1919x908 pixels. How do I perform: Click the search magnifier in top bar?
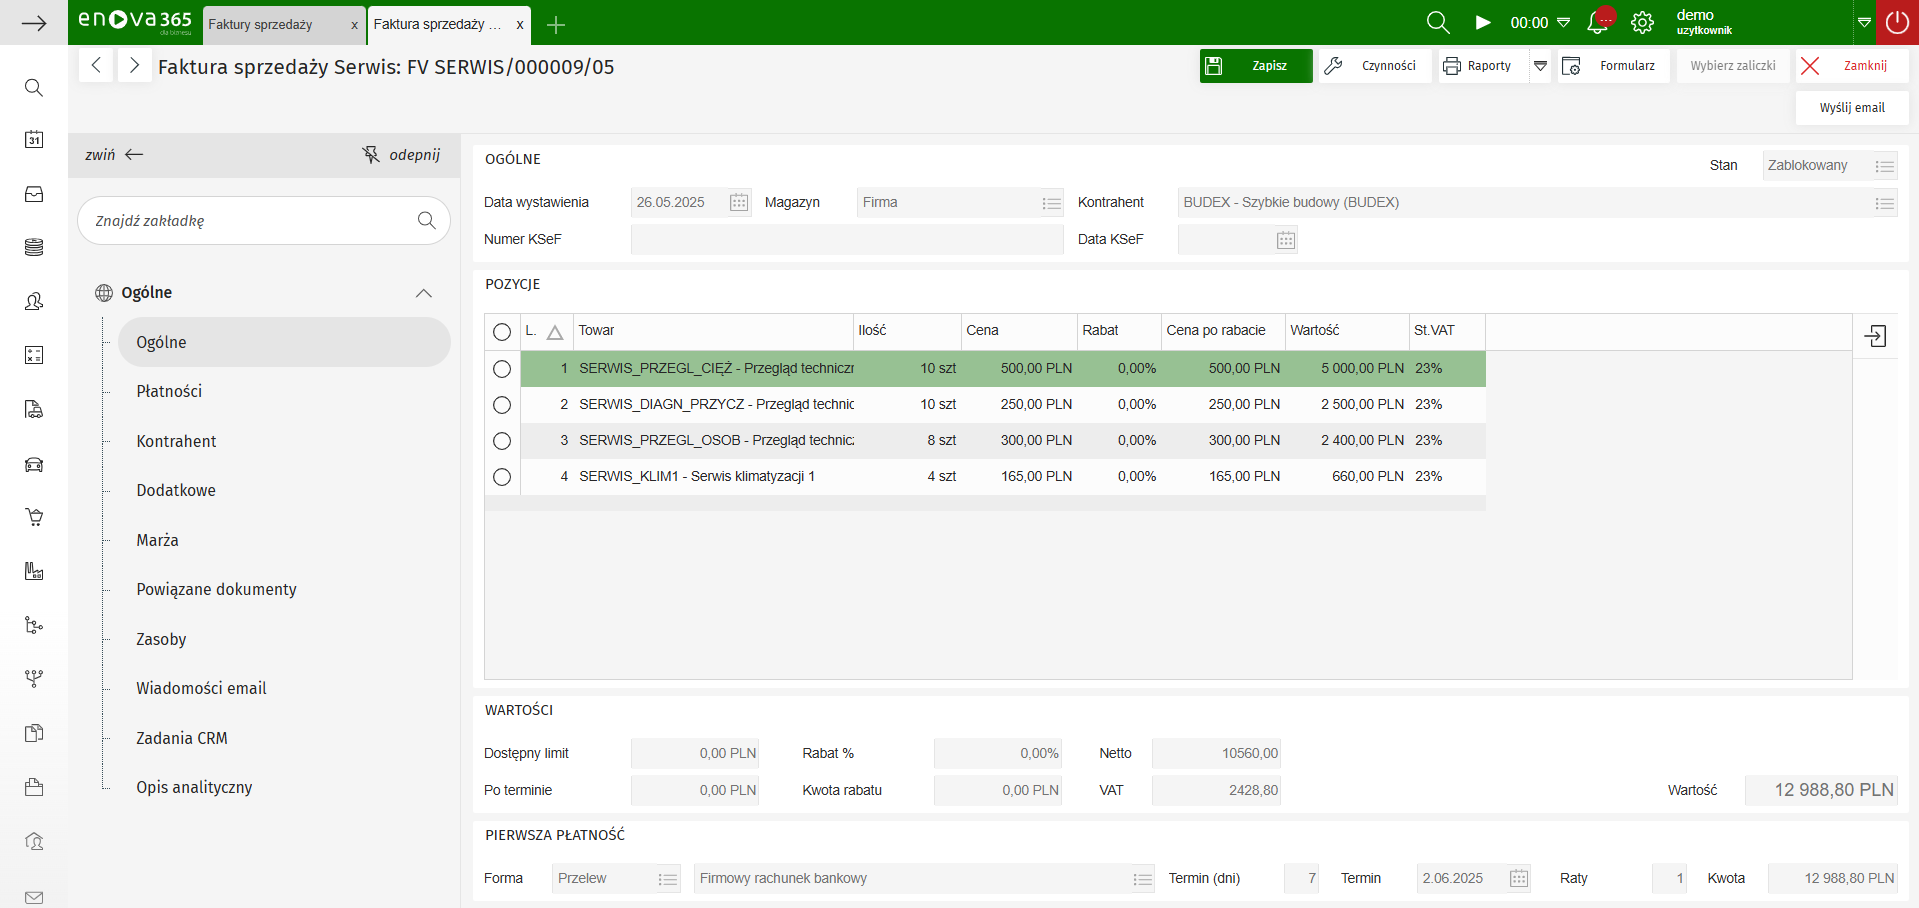1437,22
